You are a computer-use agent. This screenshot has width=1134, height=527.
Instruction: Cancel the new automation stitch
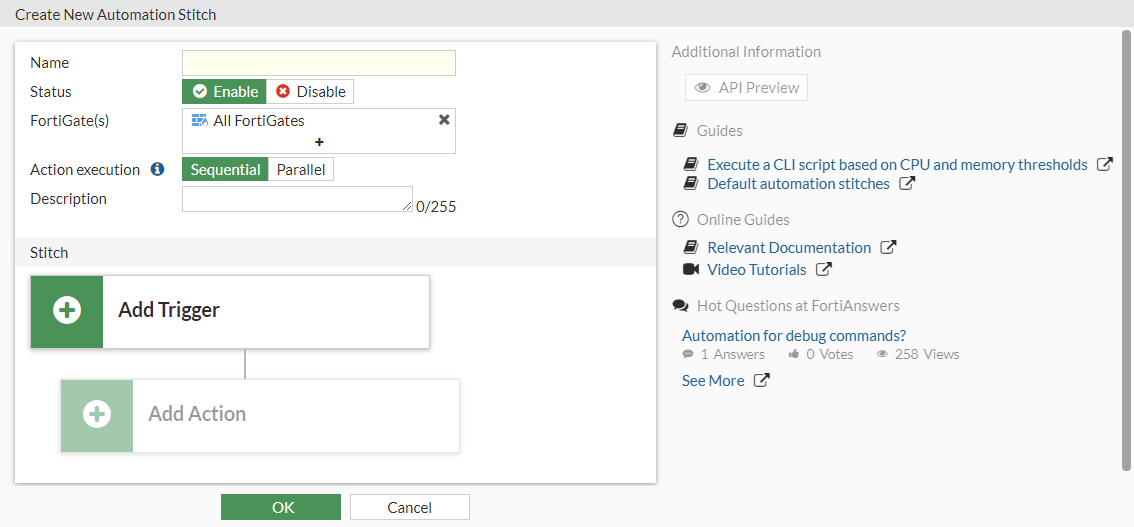(409, 507)
